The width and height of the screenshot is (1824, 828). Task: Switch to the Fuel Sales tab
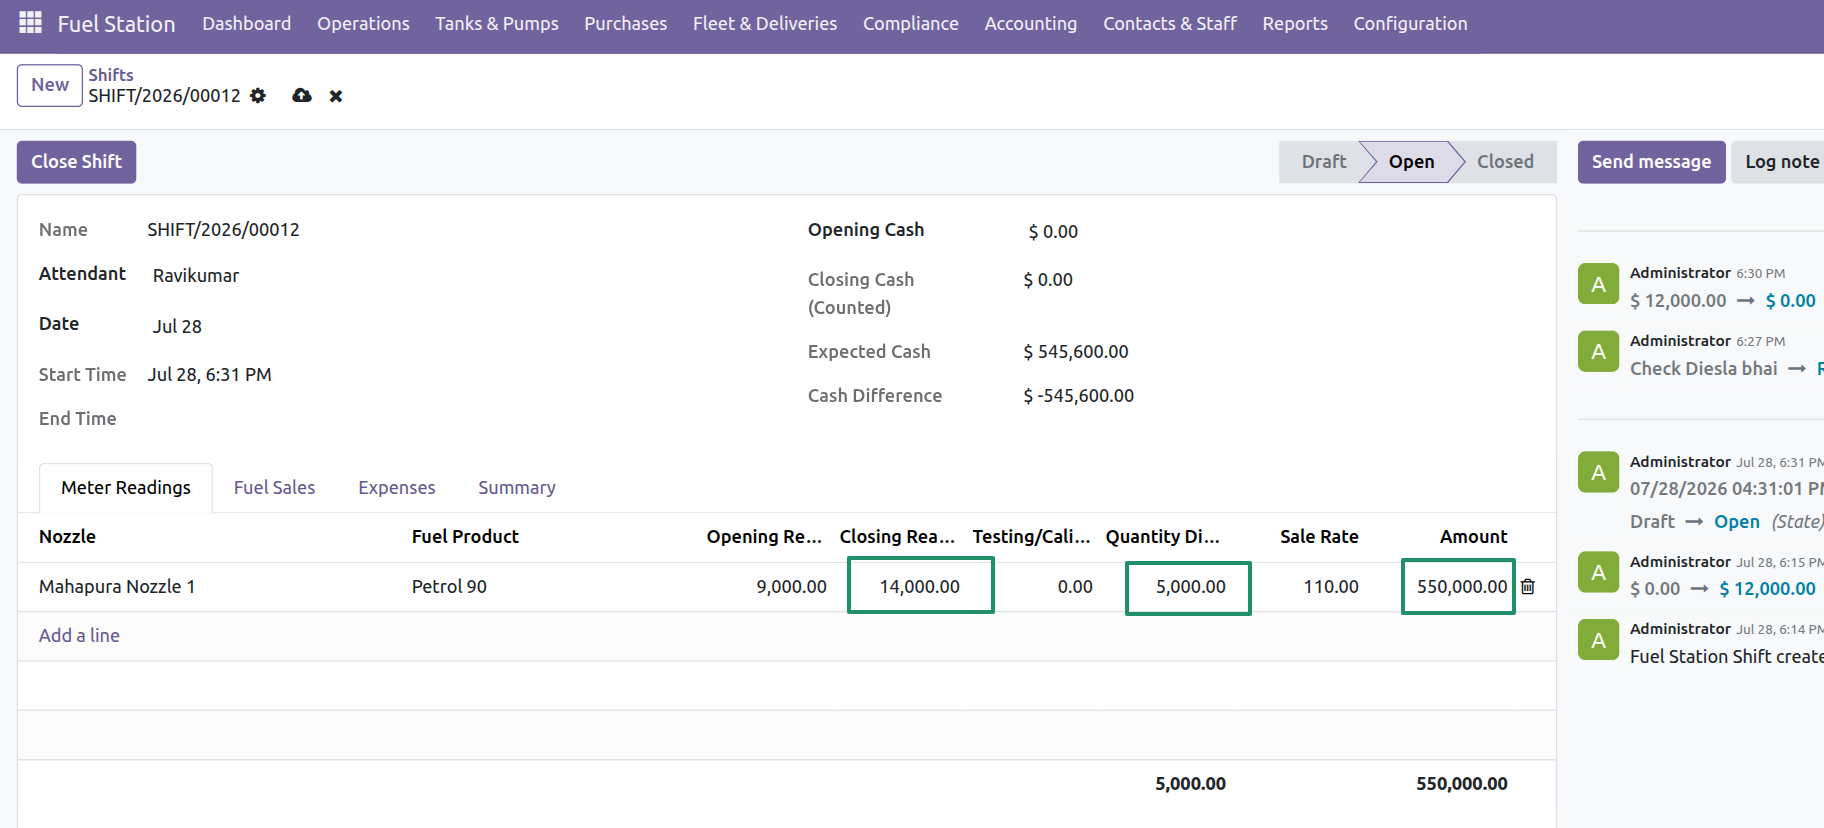274,488
